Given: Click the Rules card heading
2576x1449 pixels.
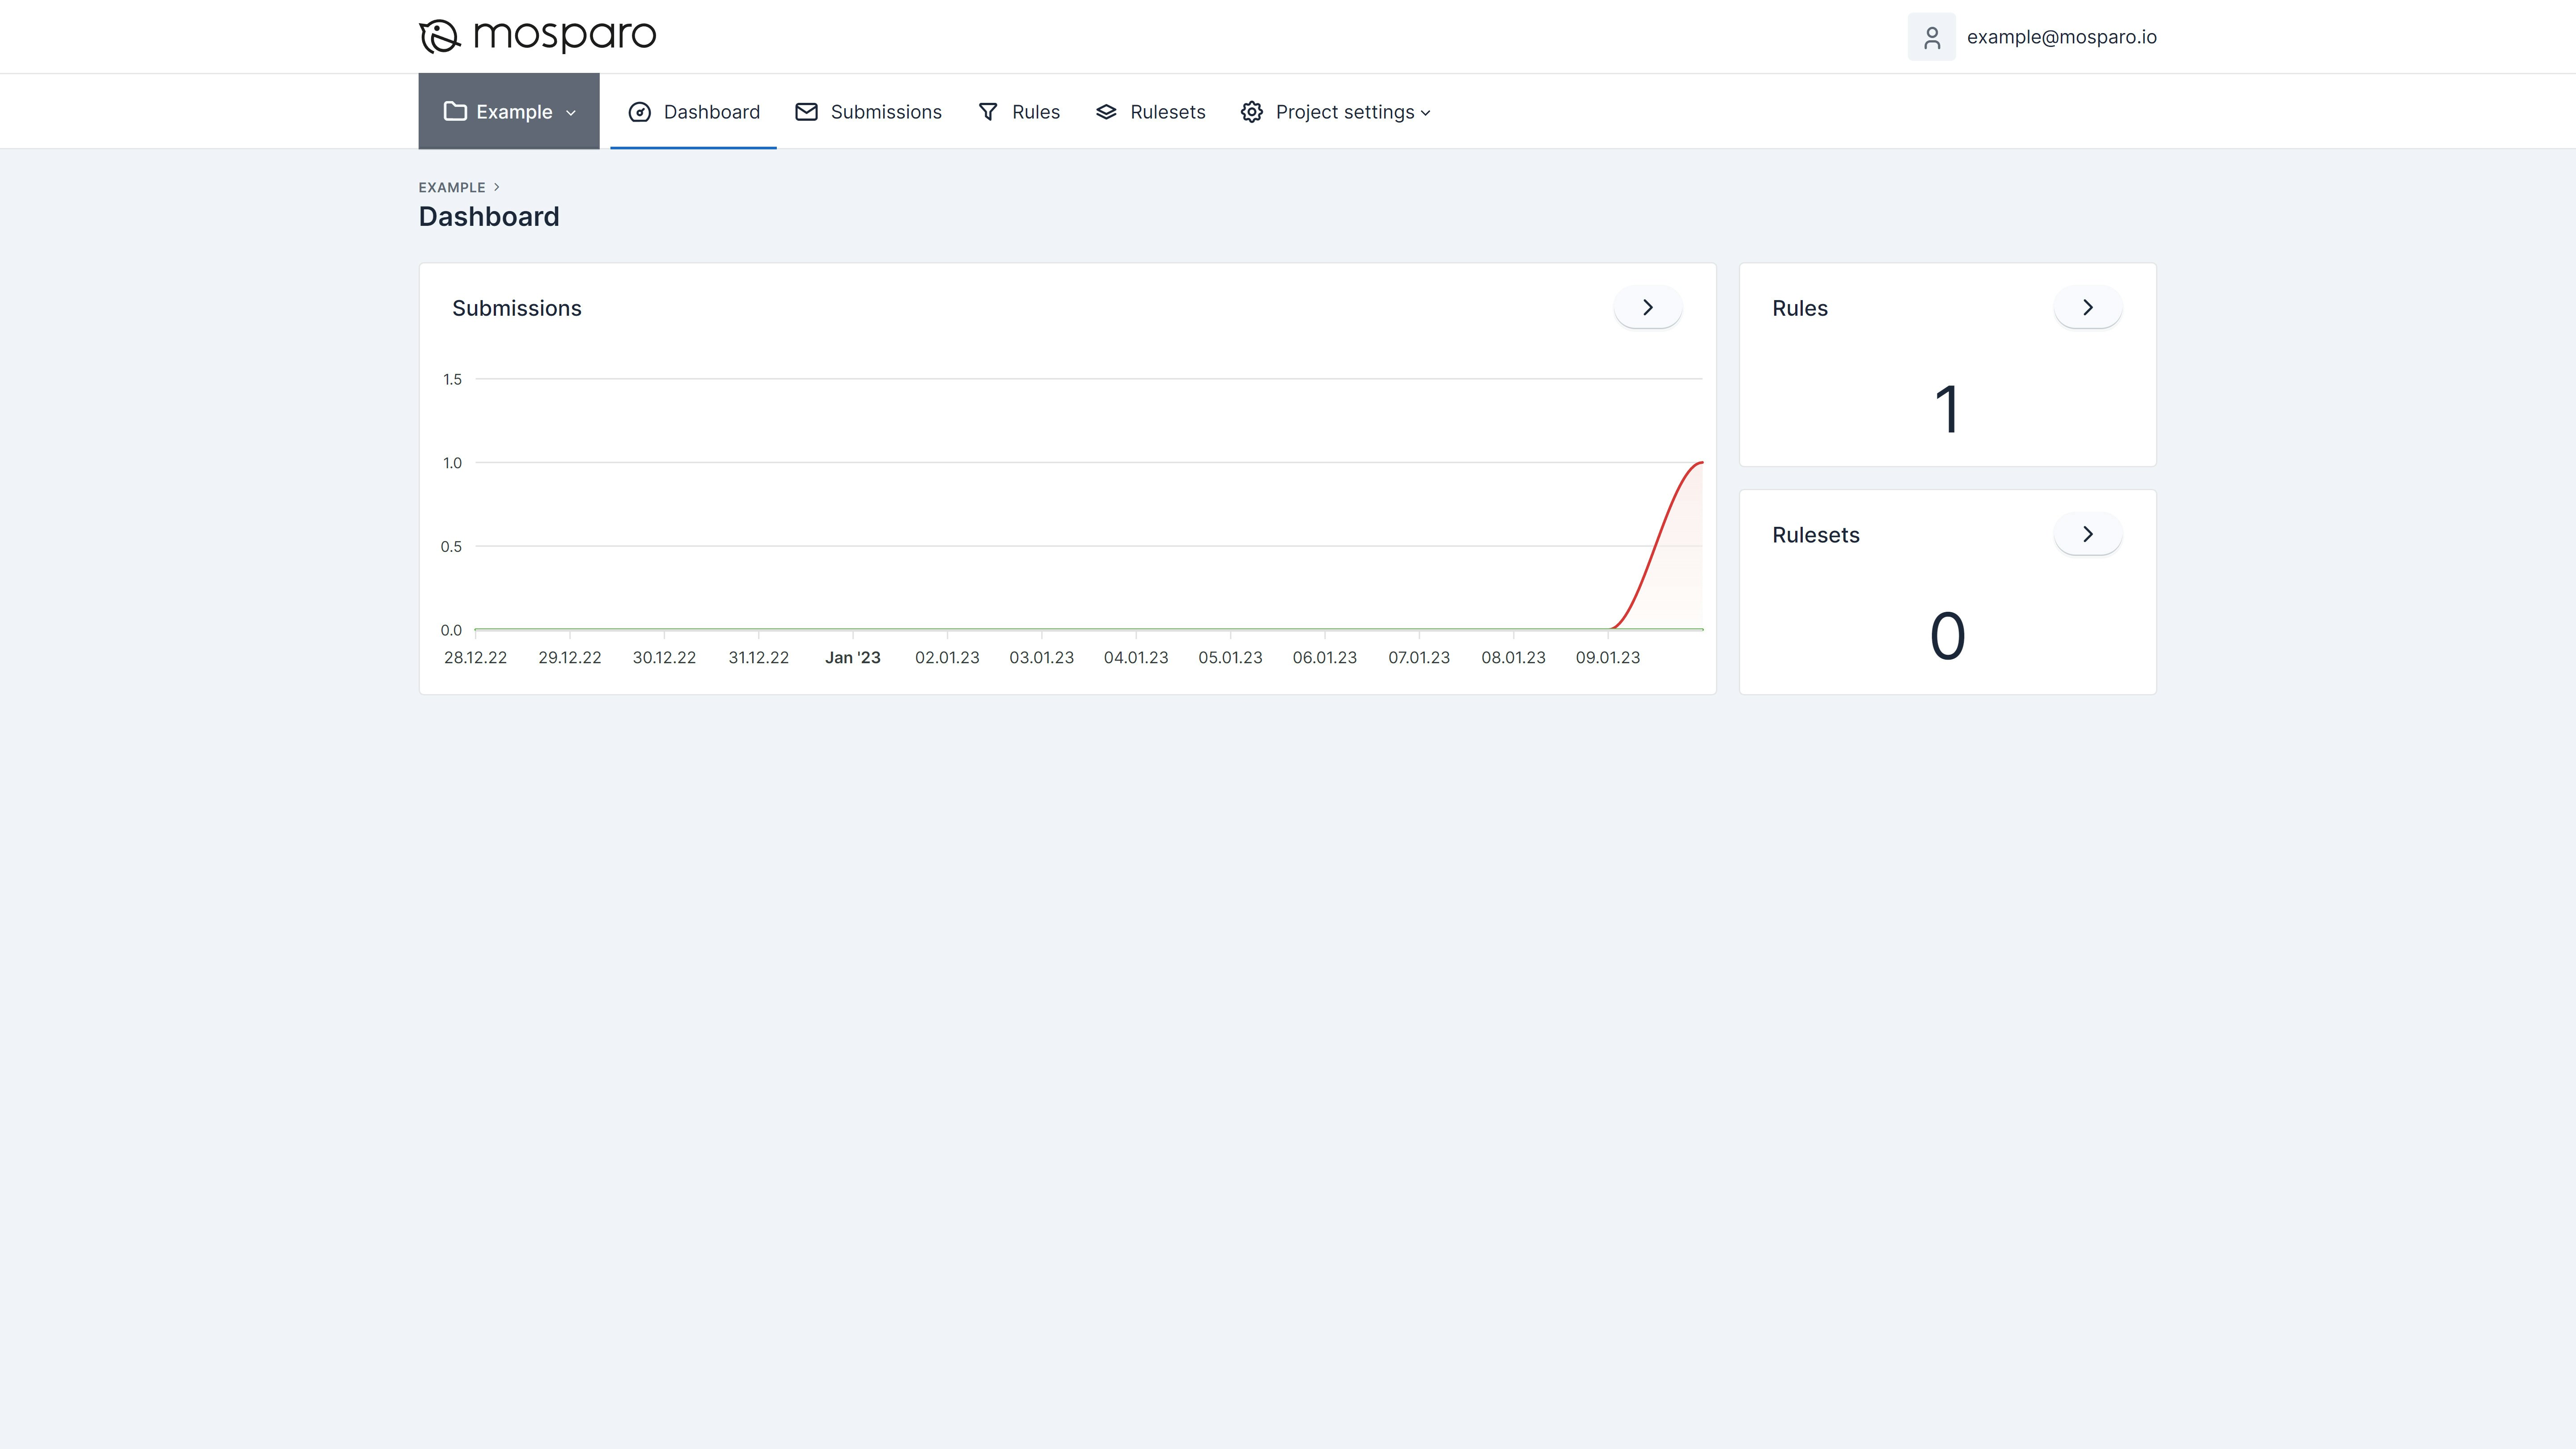Looking at the screenshot, I should click(1799, 308).
